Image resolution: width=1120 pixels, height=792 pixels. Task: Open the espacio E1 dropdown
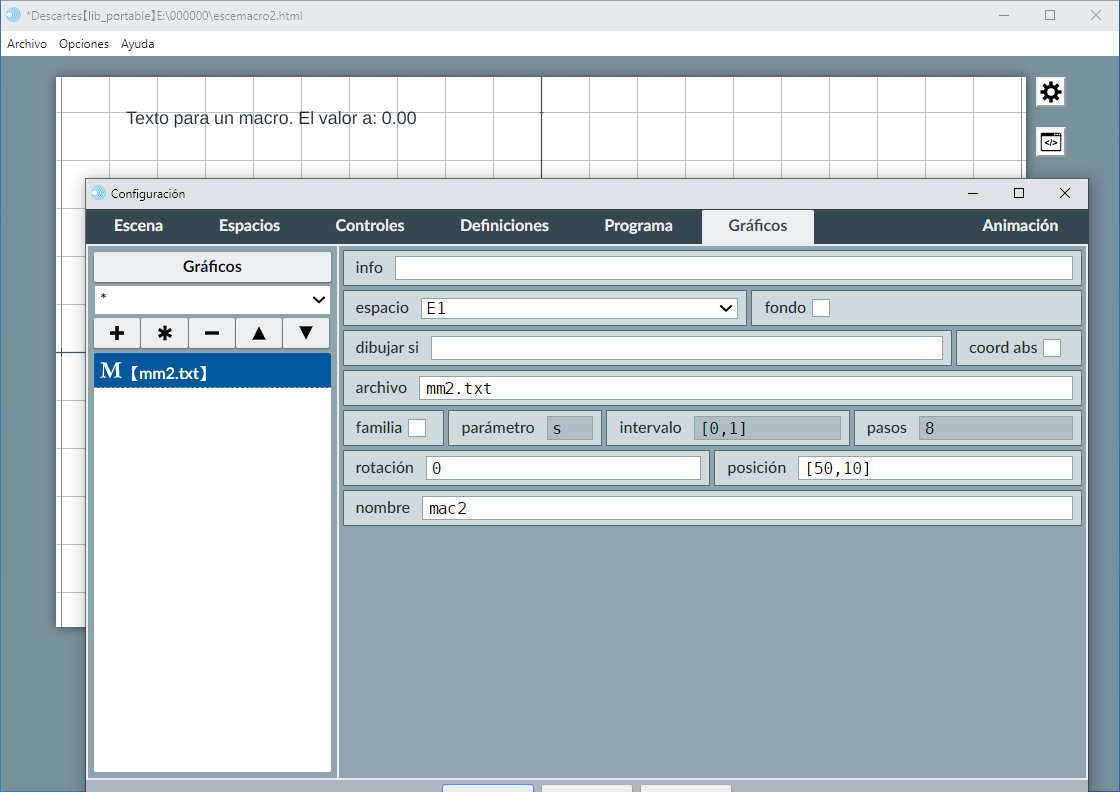[x=580, y=308]
